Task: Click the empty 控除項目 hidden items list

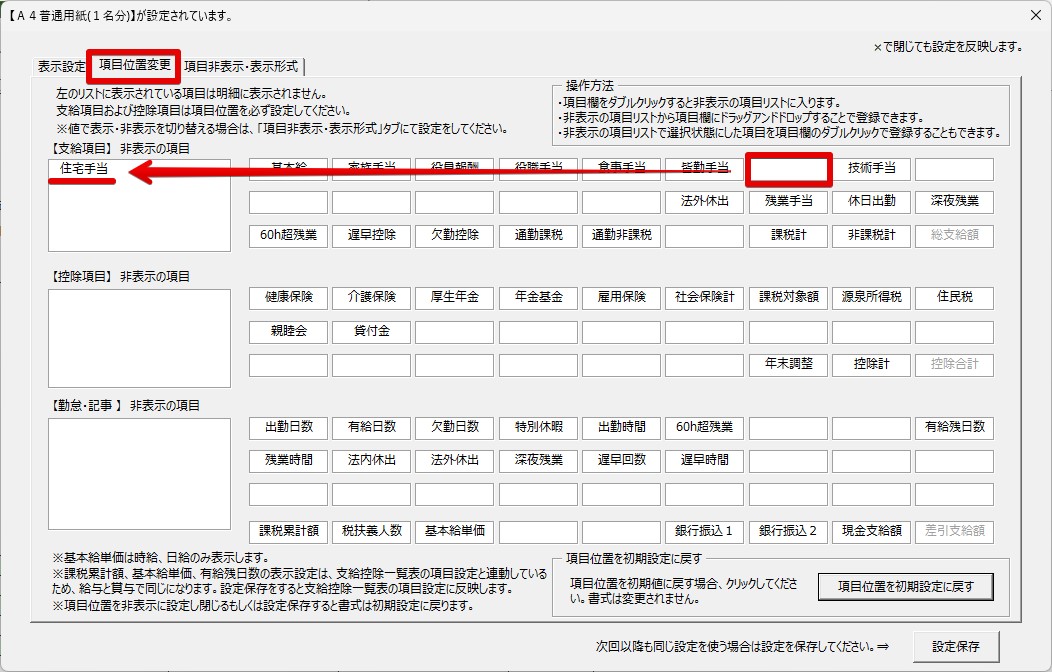Action: pyautogui.click(x=139, y=338)
